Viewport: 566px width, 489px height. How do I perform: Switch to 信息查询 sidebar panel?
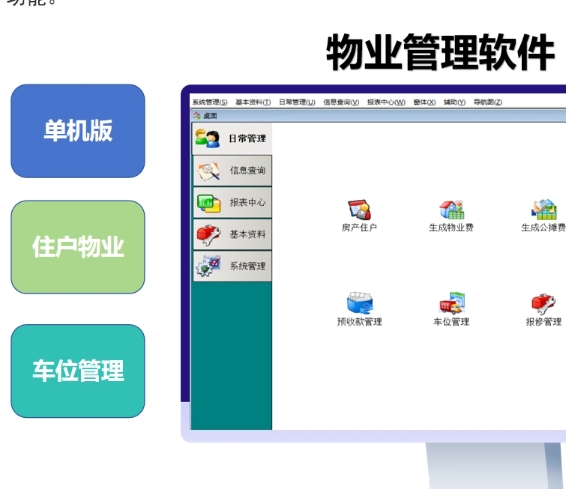pos(232,171)
